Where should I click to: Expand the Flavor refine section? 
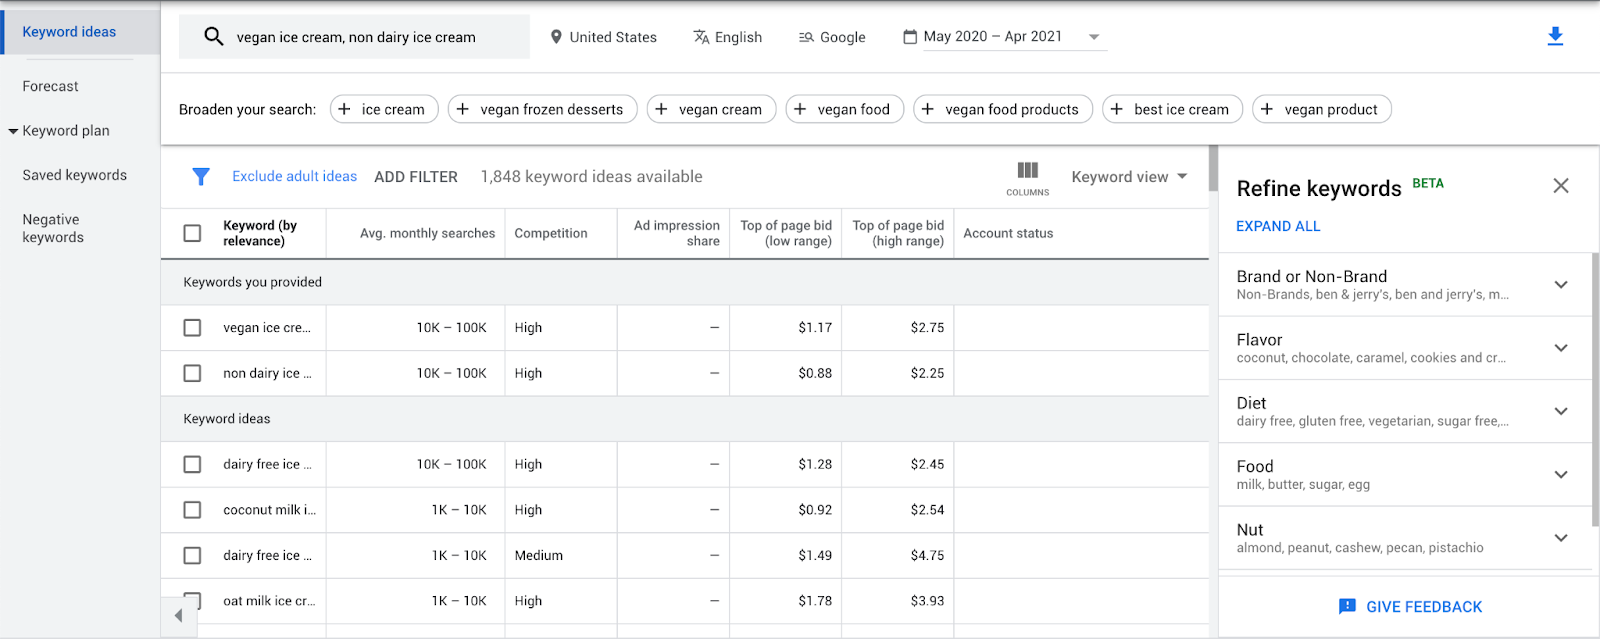[x=1561, y=348]
